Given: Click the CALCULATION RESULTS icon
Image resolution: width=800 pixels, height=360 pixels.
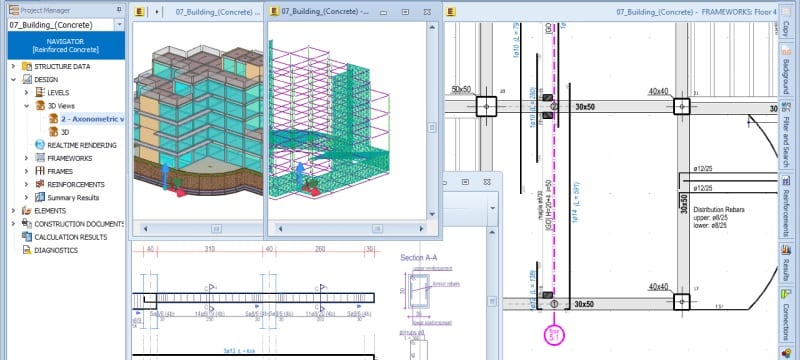Looking at the screenshot, I should pyautogui.click(x=27, y=237).
